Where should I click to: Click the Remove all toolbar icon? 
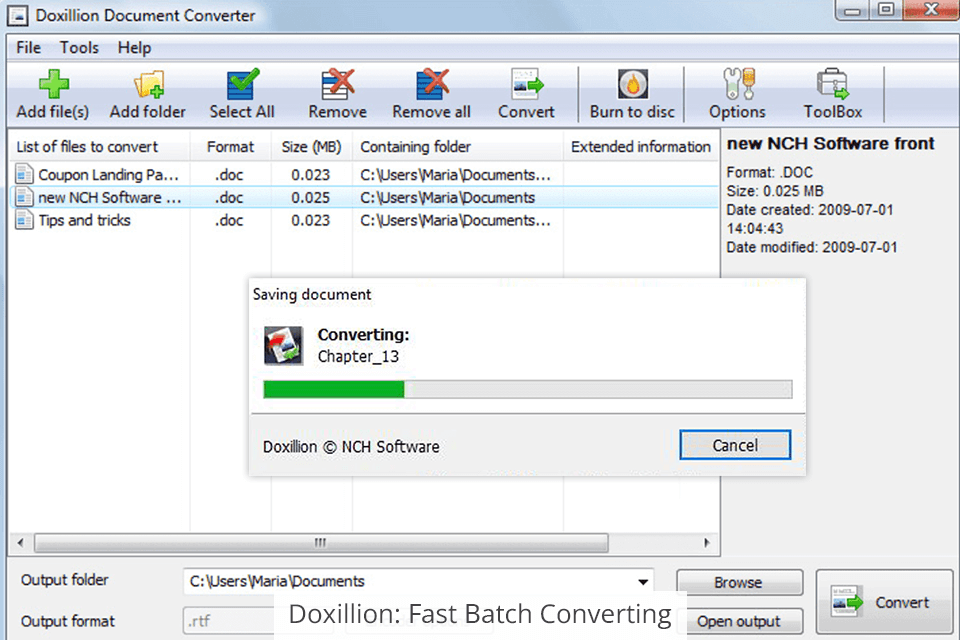coord(432,84)
